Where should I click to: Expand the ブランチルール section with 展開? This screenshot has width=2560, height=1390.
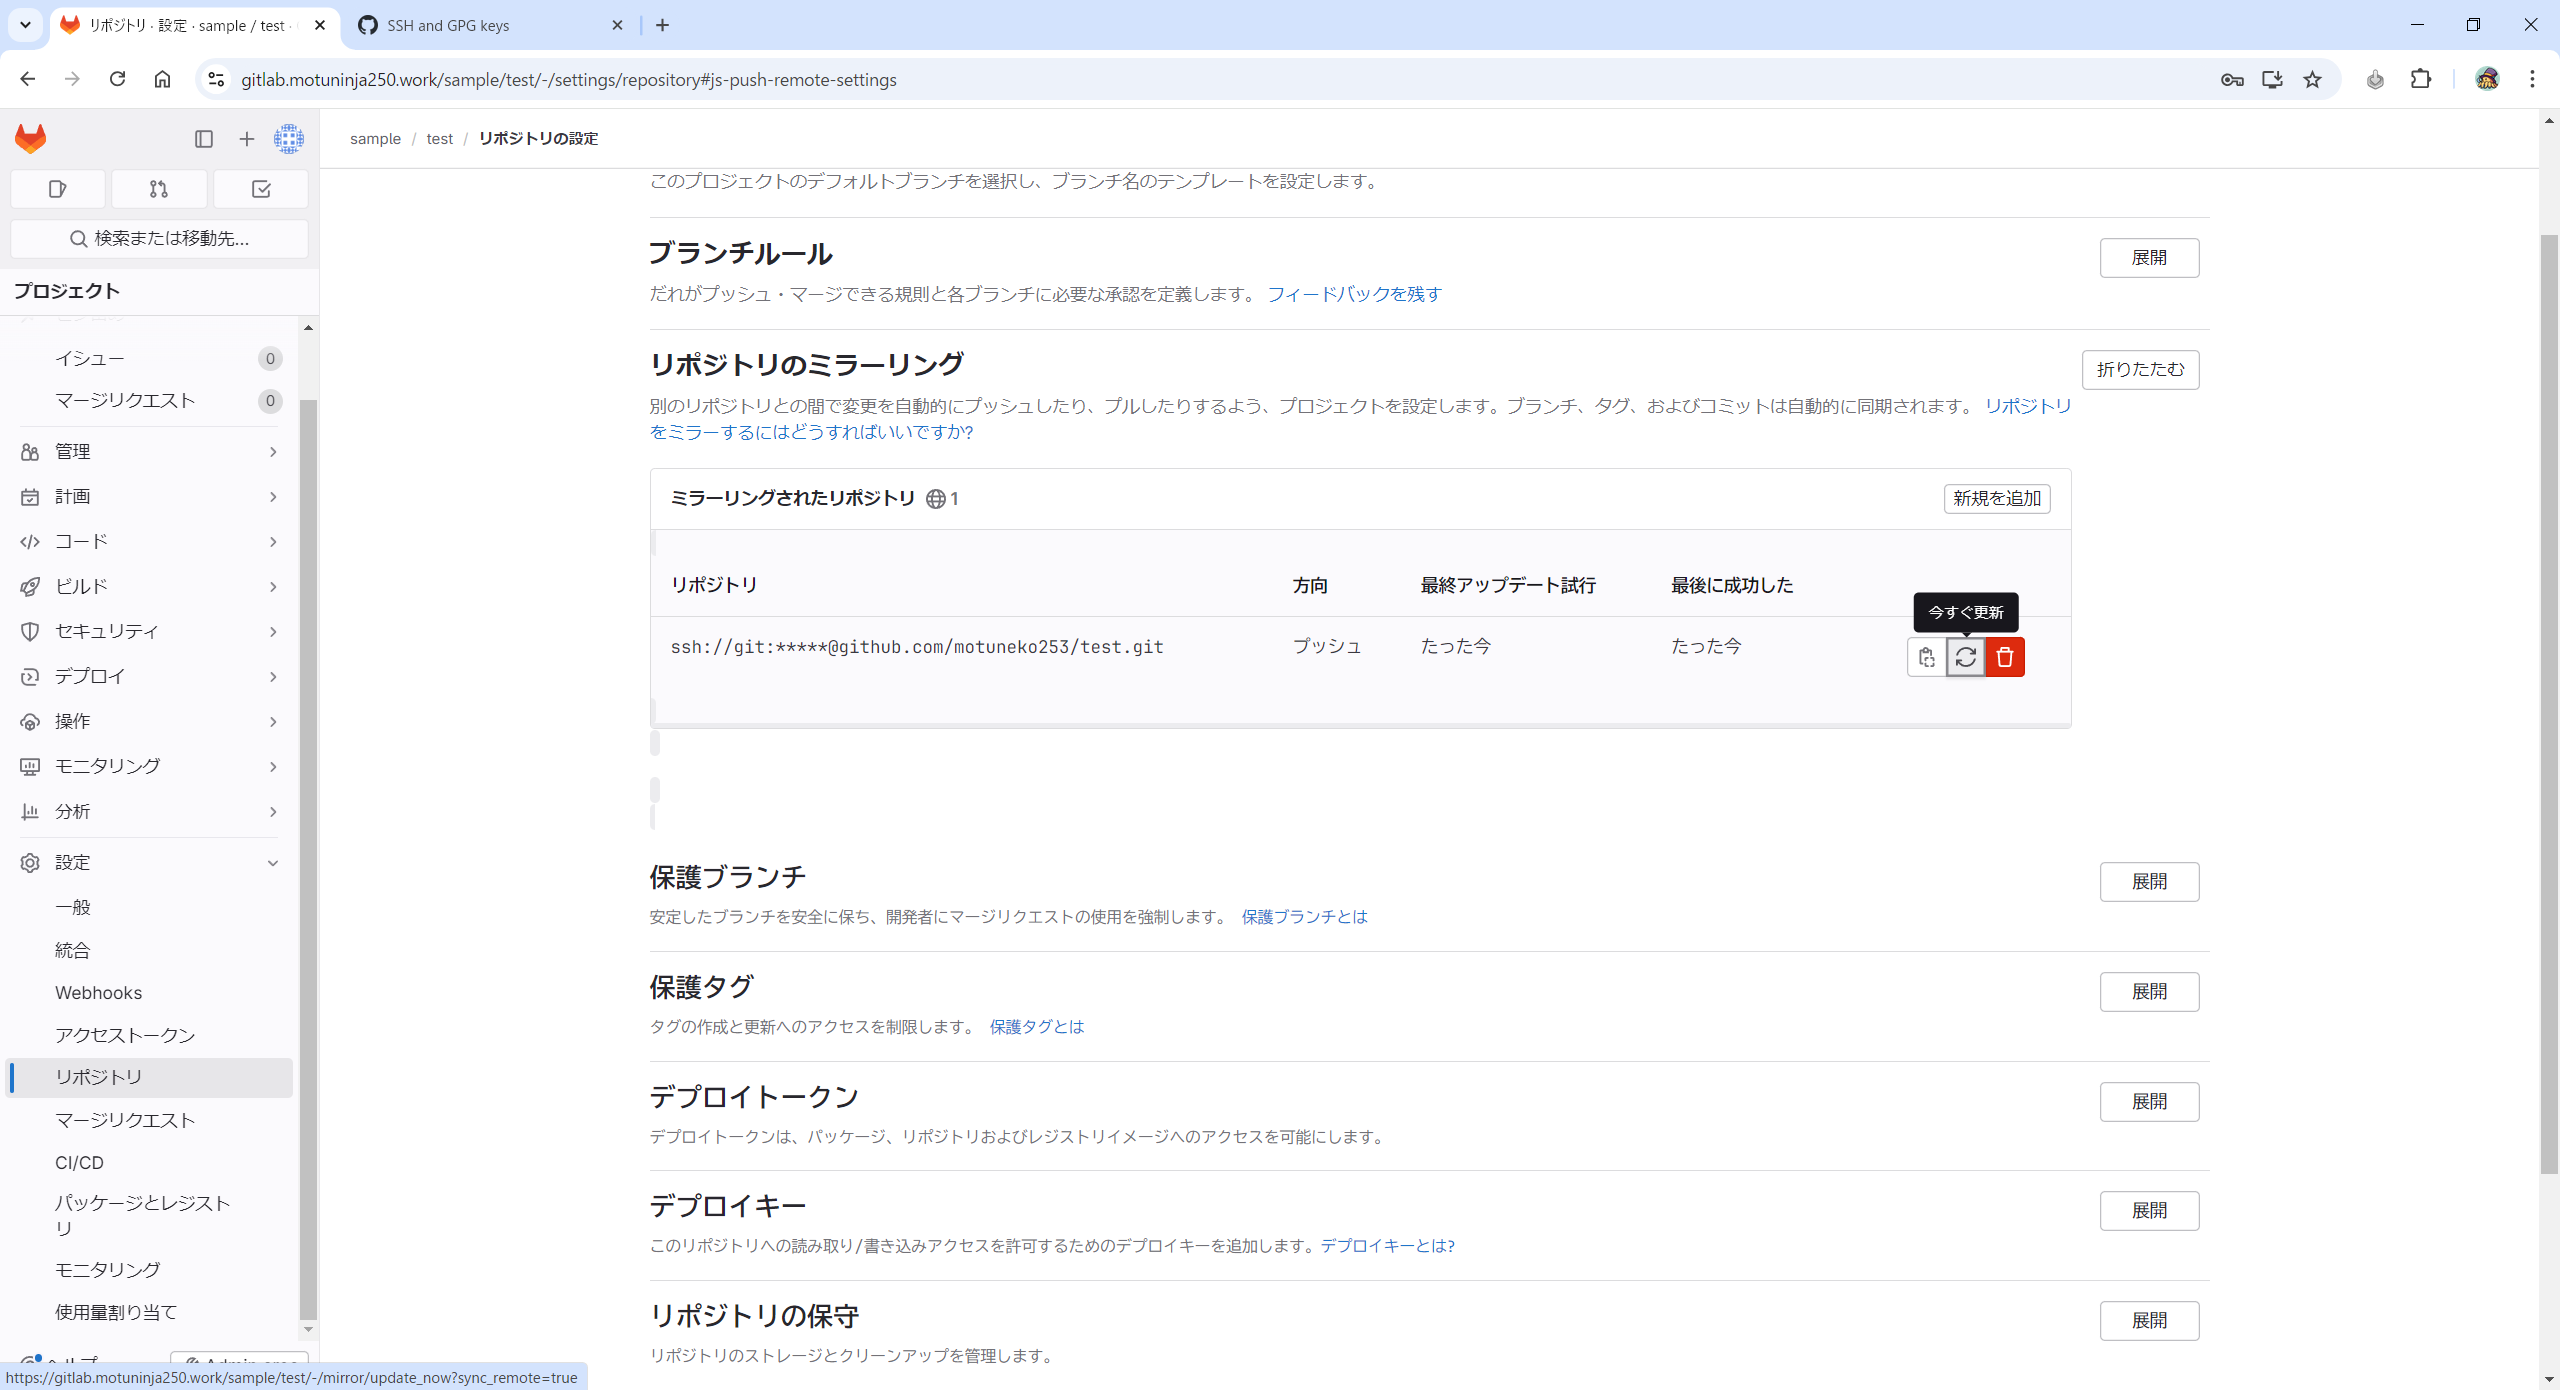pyautogui.click(x=2148, y=258)
